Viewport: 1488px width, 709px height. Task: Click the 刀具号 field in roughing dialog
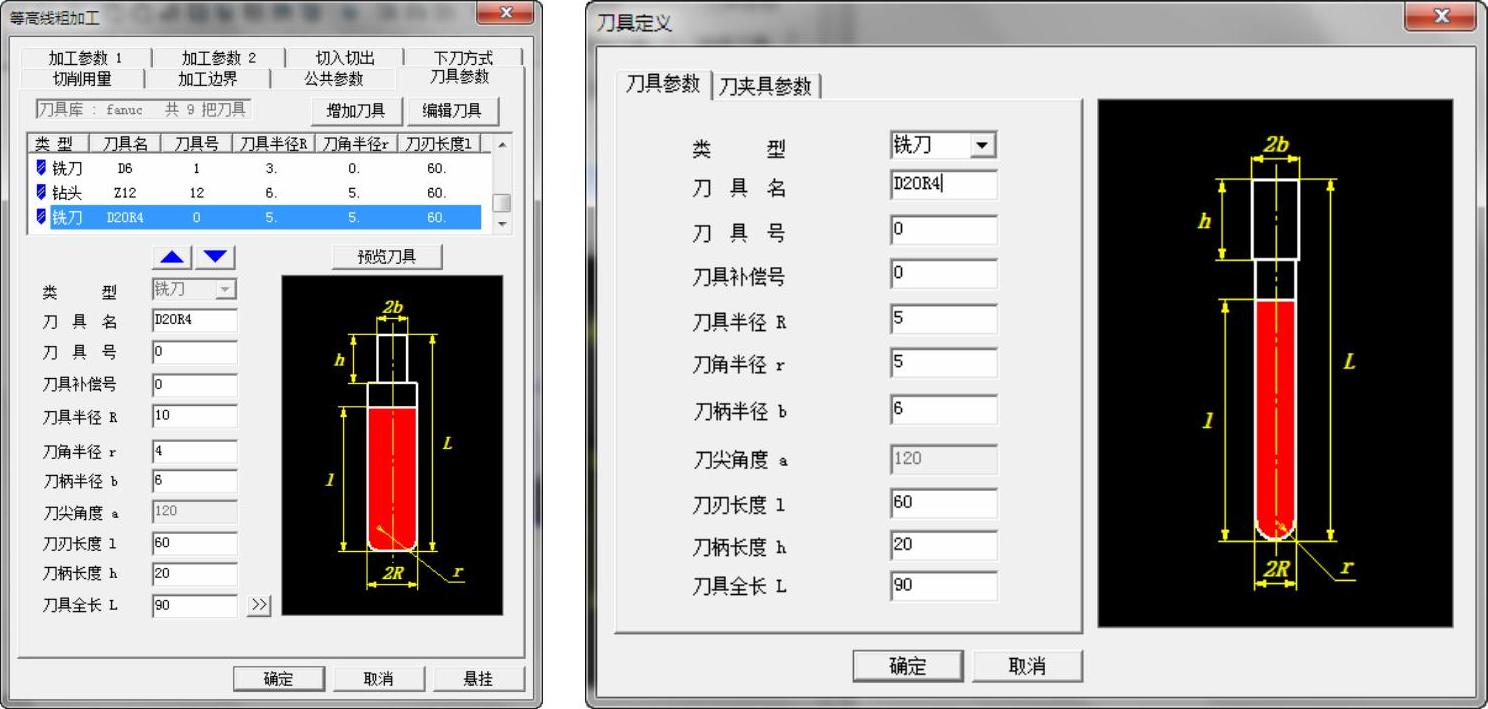194,353
